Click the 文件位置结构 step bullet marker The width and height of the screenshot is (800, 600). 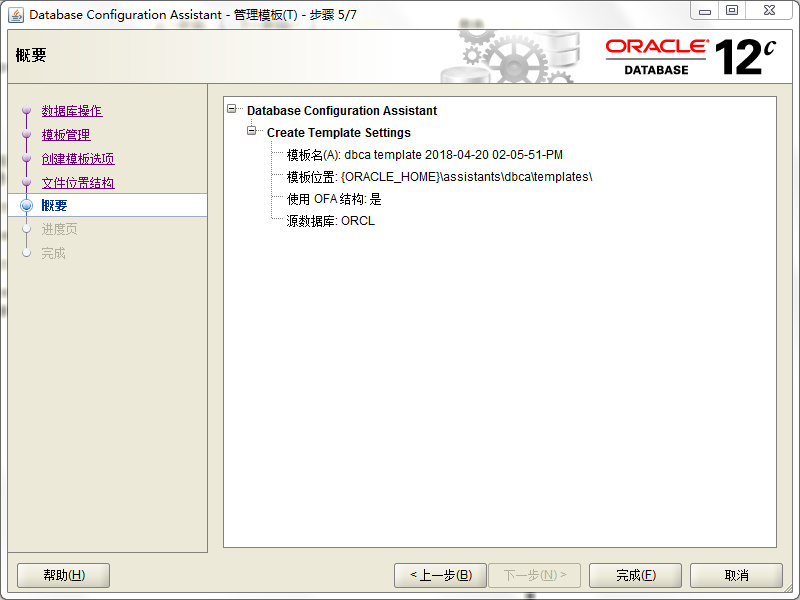[27, 182]
